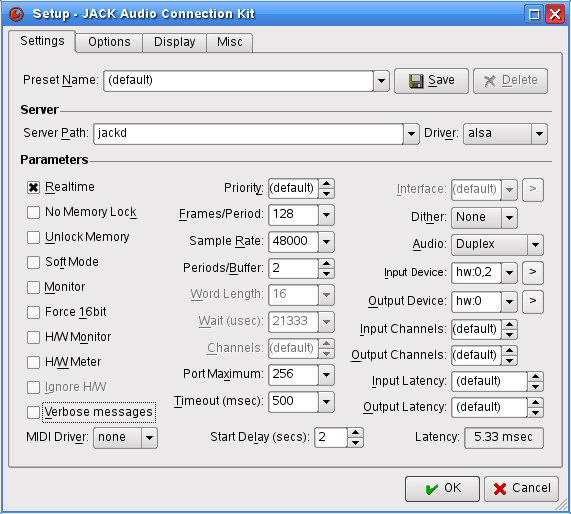This screenshot has width=571, height=514.
Task: Increase the Input Channels value
Action: pyautogui.click(x=509, y=324)
